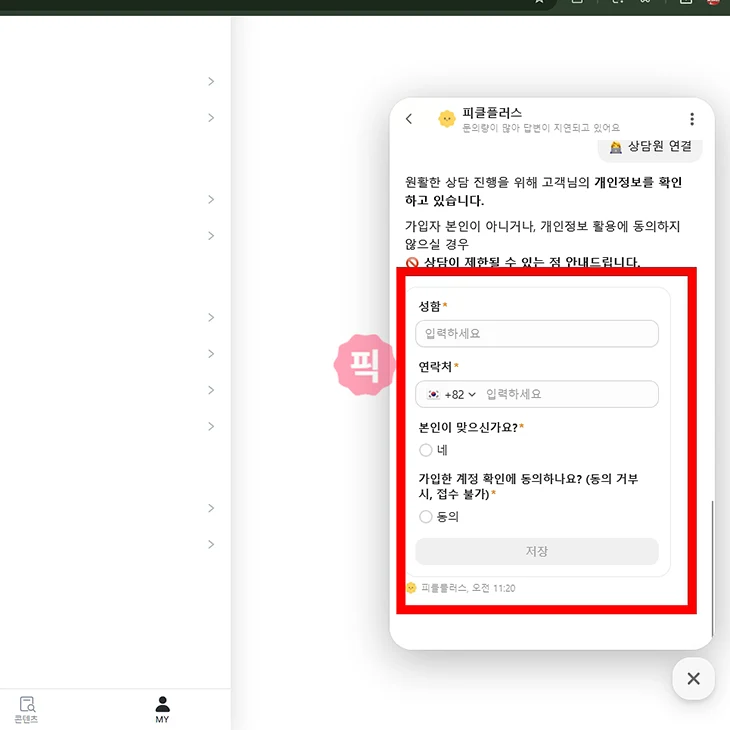Image resolution: width=730 pixels, height=730 pixels.
Task: Click the chat window vertical scrollbar
Action: [x=712, y=568]
